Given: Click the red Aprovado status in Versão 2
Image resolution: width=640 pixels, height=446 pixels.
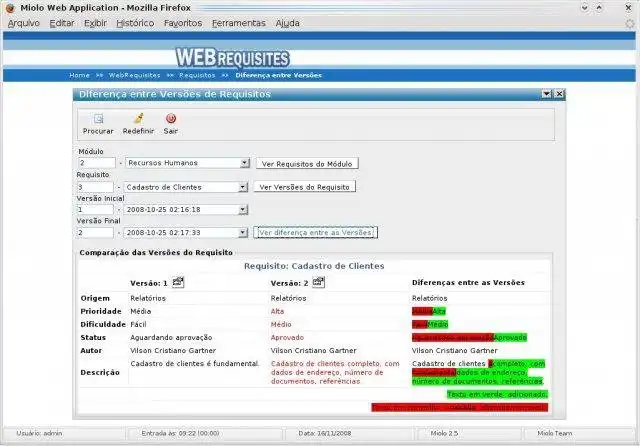Looking at the screenshot, I should coord(287,337).
